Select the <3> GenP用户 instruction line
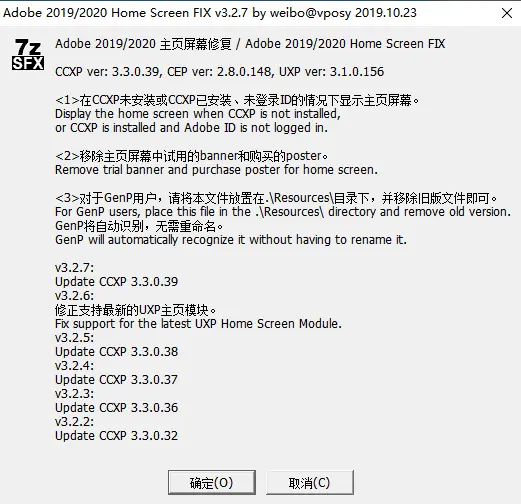Screen dimensions: 521x504 276,198
